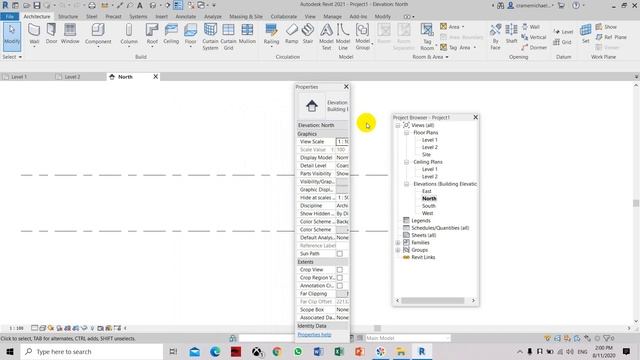Select the Shaft opening tool
640x360 pixels.
click(x=511, y=34)
